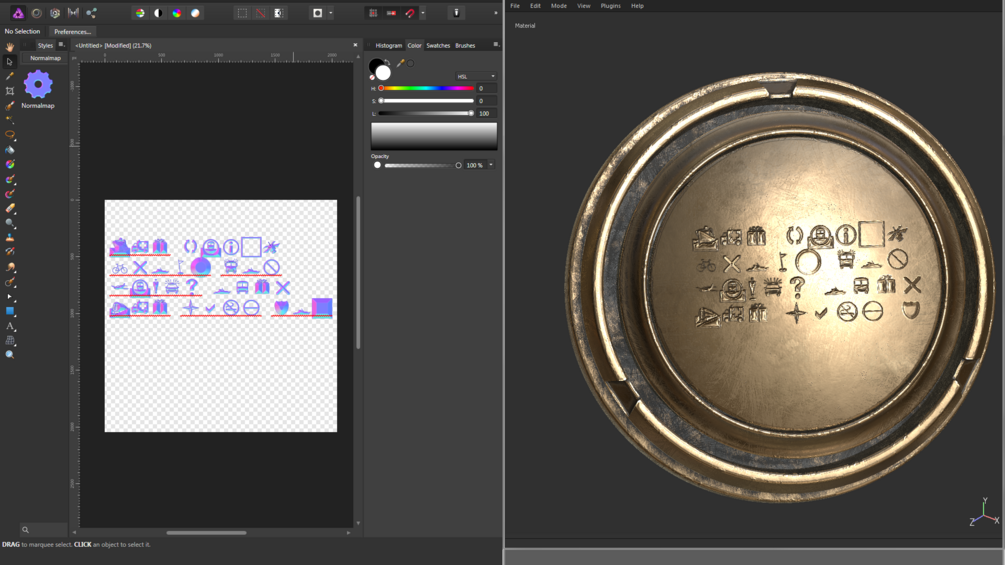Image resolution: width=1005 pixels, height=565 pixels.
Task: Select the Flood Select wand tool
Action: pos(10,120)
